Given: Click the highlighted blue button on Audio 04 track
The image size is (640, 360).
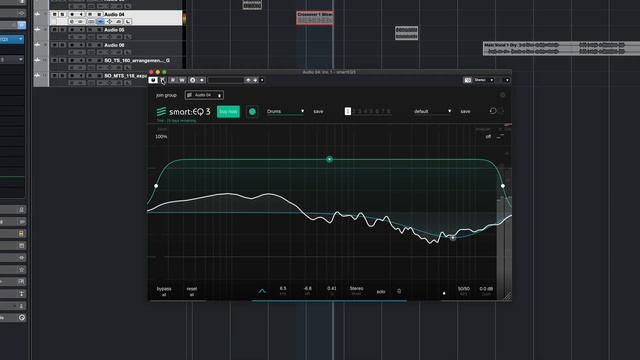Looking at the screenshot, I should point(100,21).
